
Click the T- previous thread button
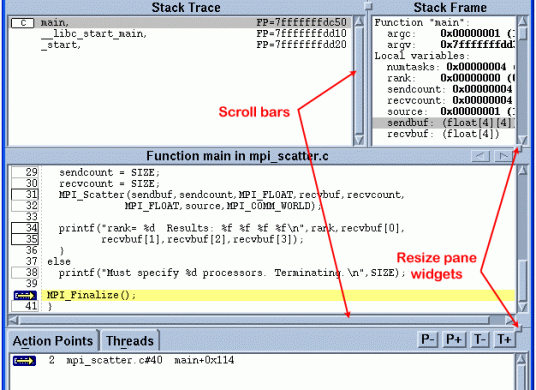click(480, 340)
